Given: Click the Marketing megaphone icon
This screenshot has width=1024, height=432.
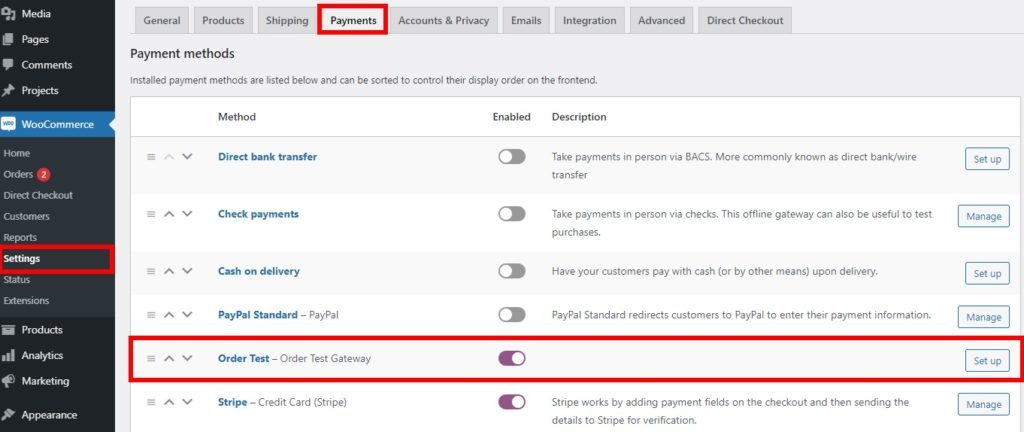Looking at the screenshot, I should (8, 381).
